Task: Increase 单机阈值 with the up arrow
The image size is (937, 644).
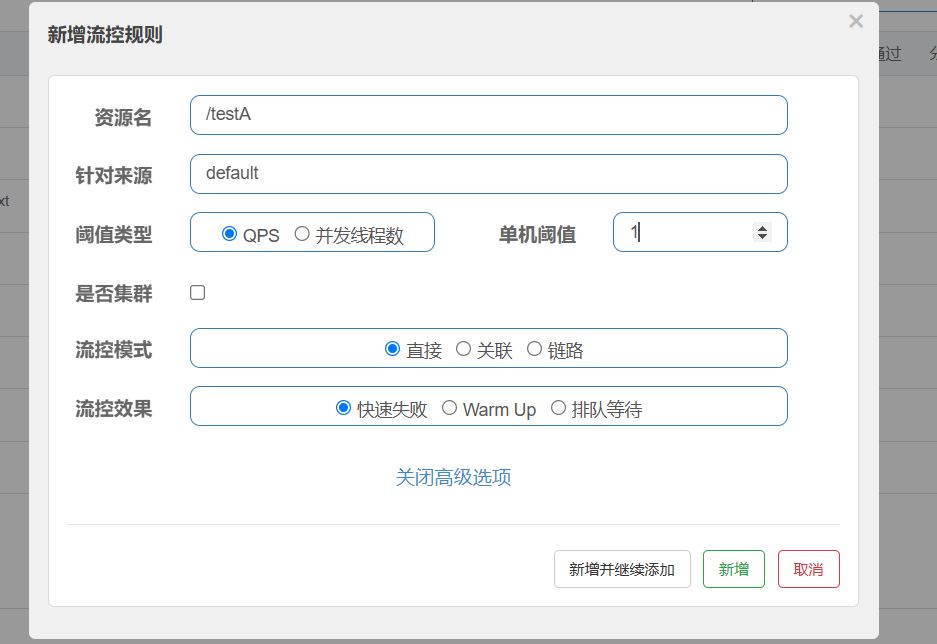Action: pyautogui.click(x=763, y=228)
